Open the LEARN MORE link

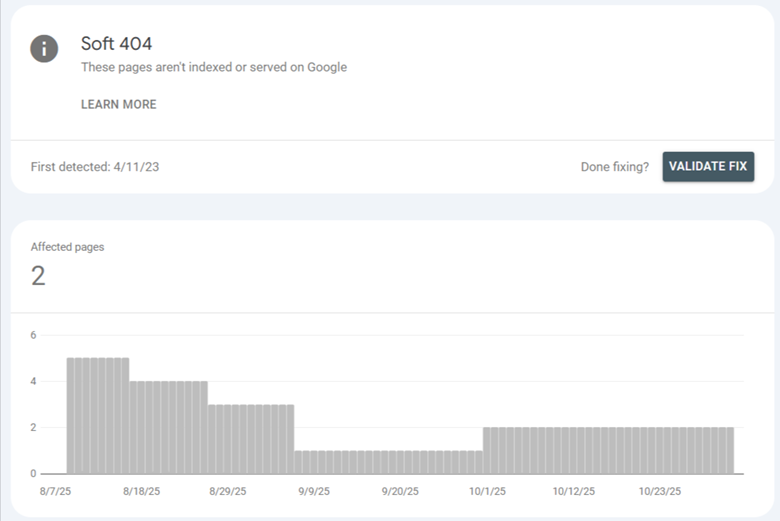click(118, 104)
